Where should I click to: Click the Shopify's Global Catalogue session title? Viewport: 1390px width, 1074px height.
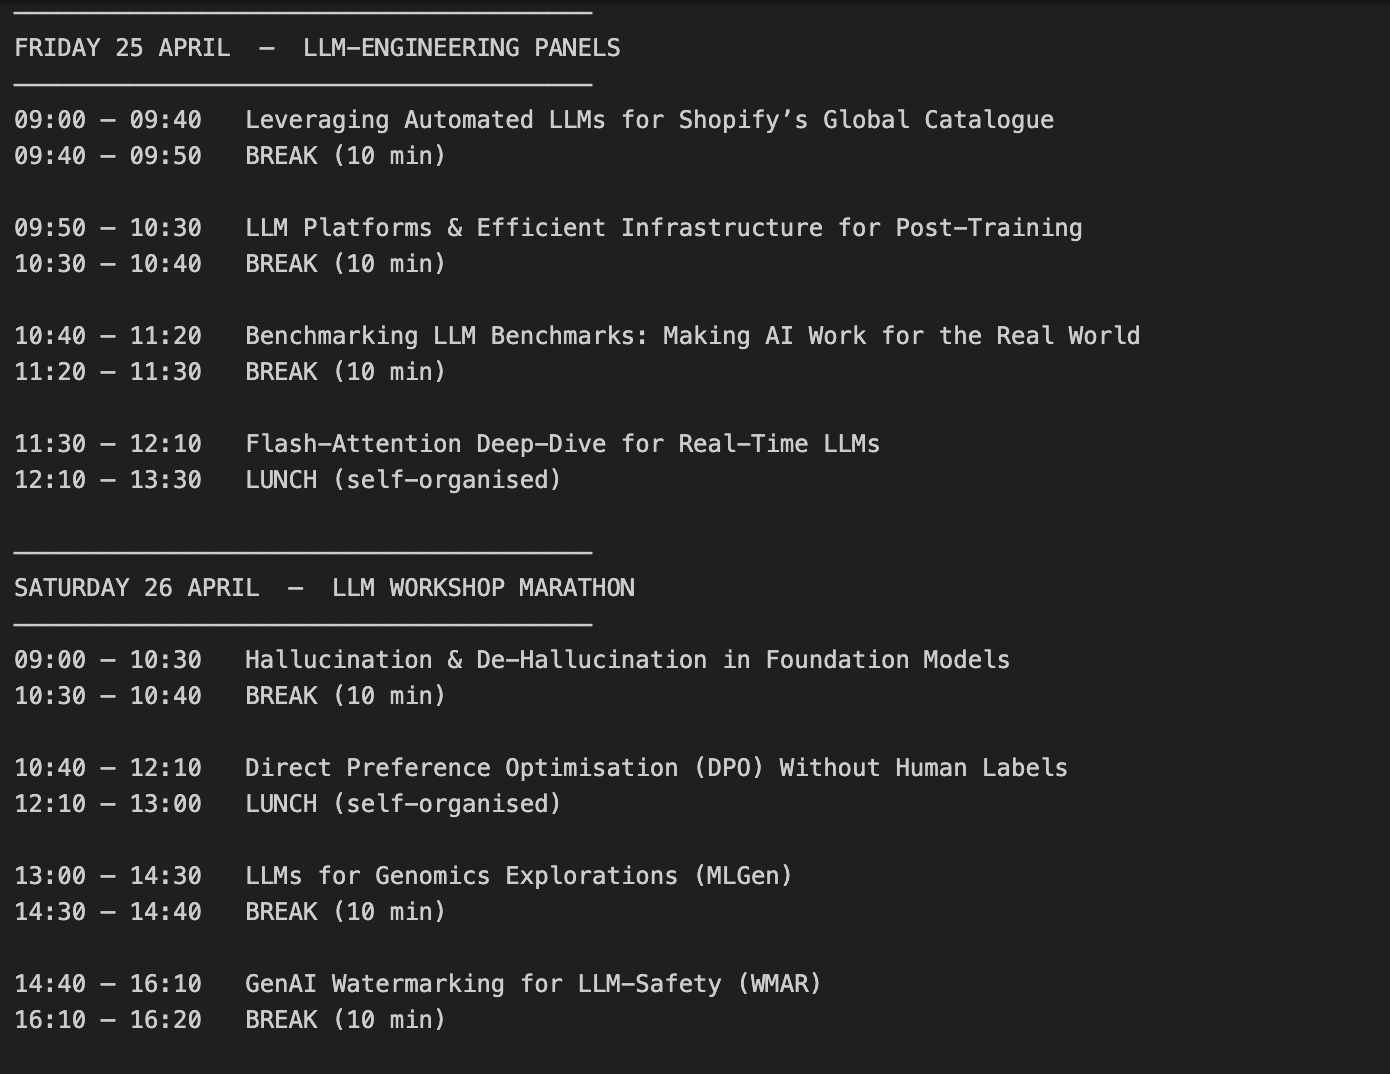(866, 119)
